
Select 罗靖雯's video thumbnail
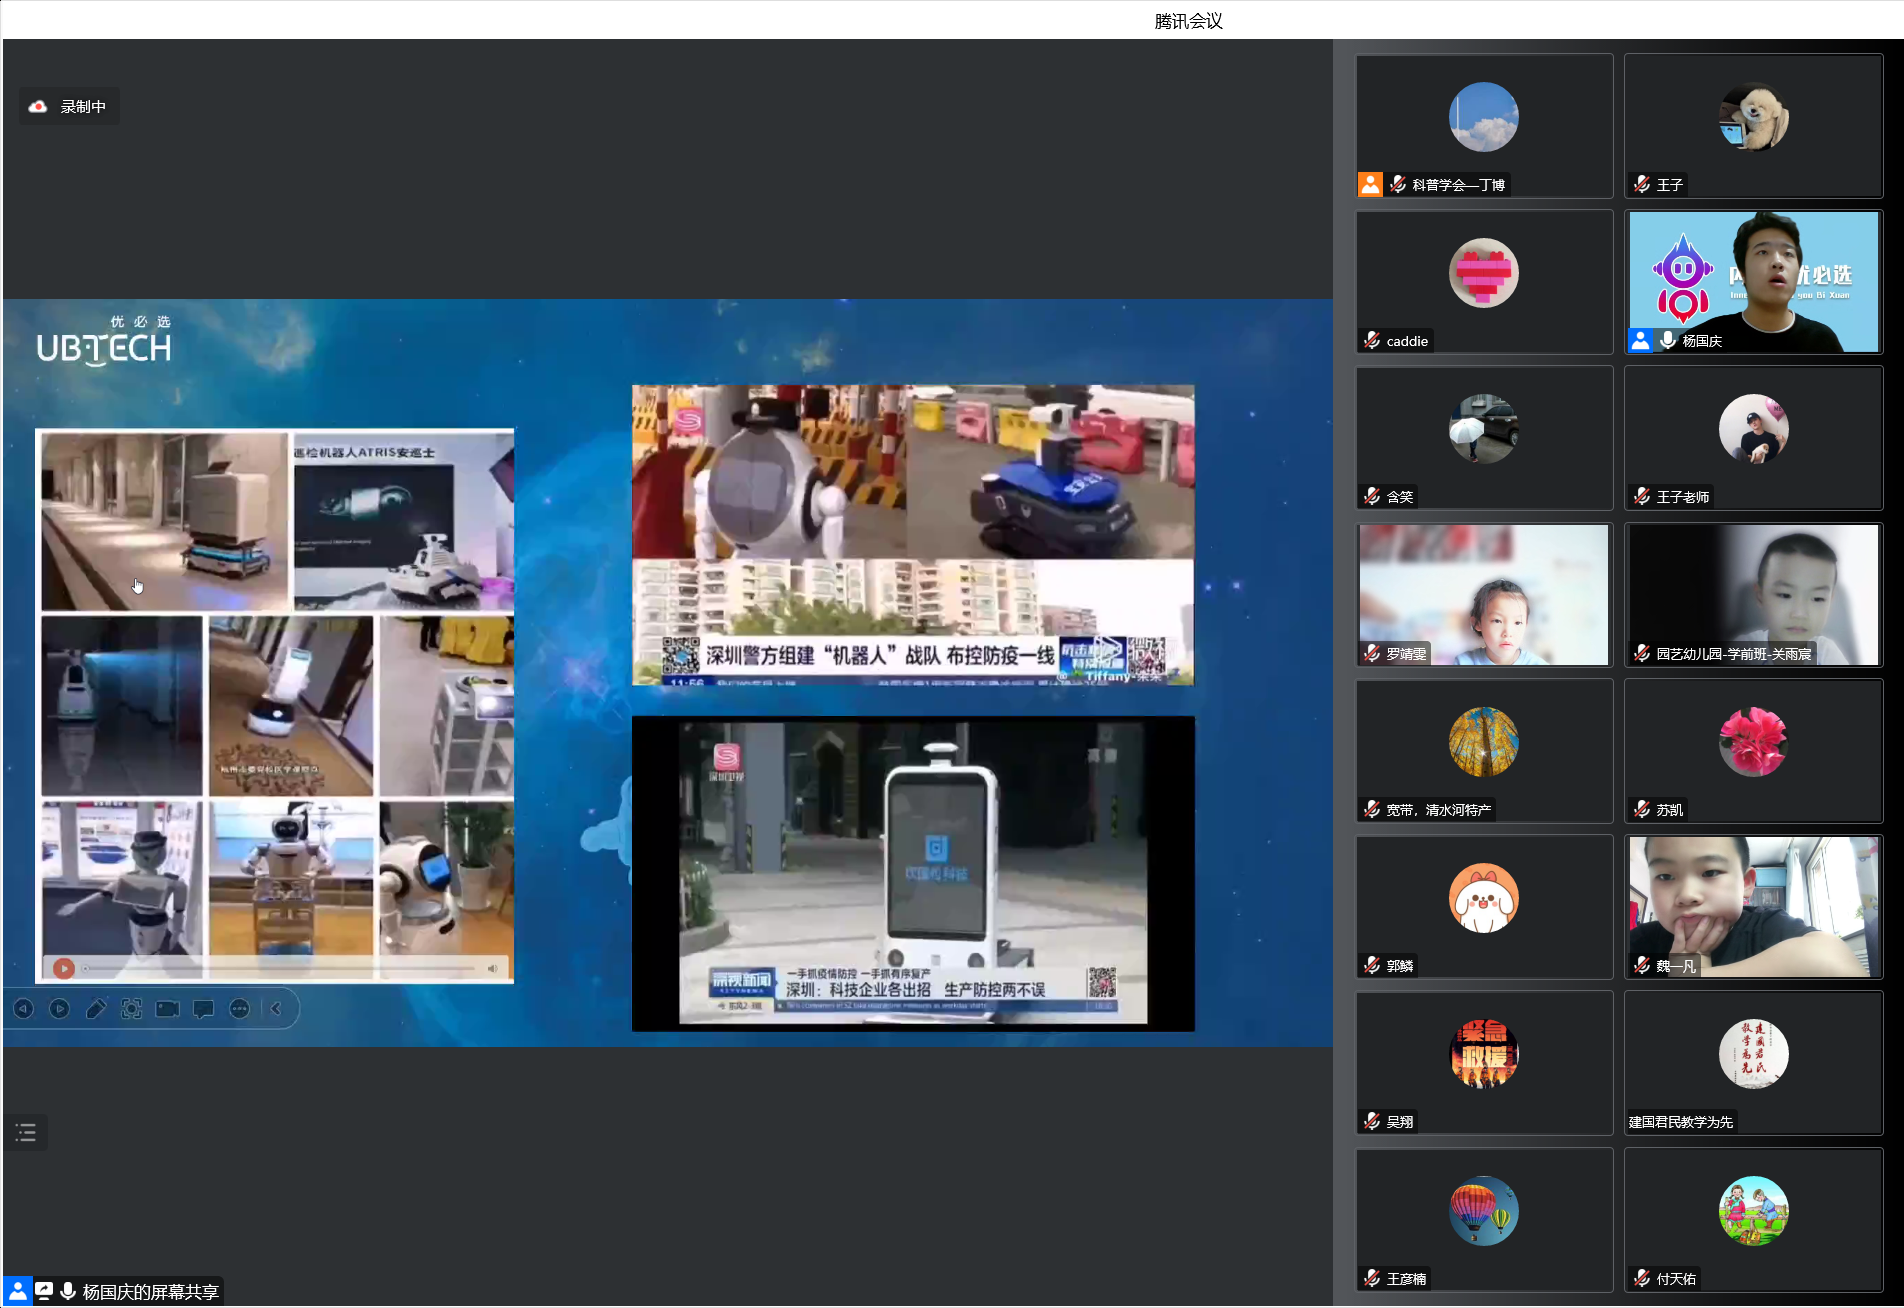tap(1484, 594)
